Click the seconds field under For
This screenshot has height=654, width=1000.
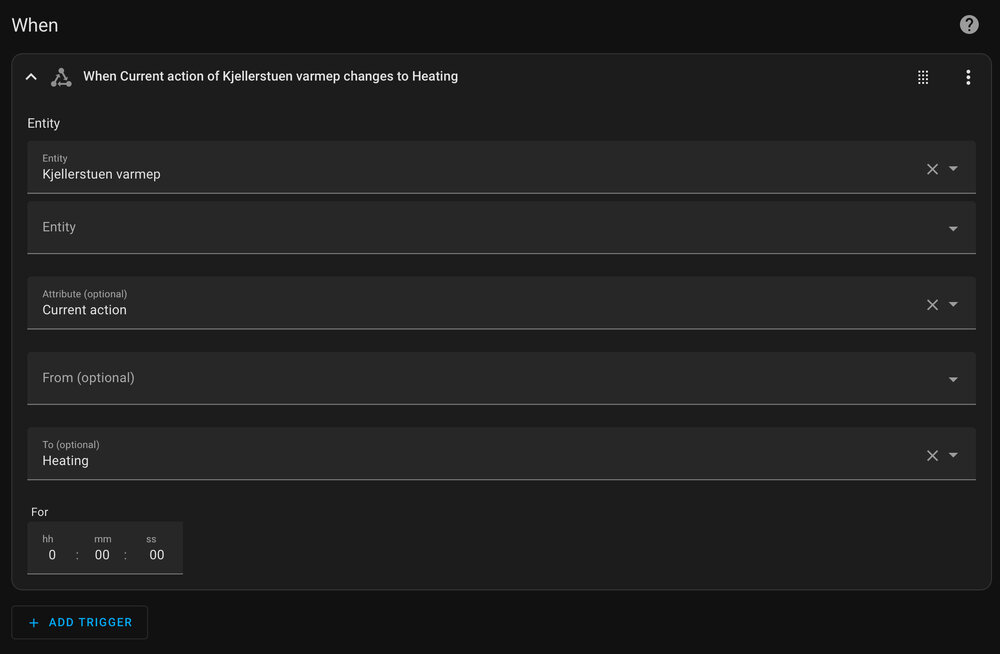[x=156, y=555]
